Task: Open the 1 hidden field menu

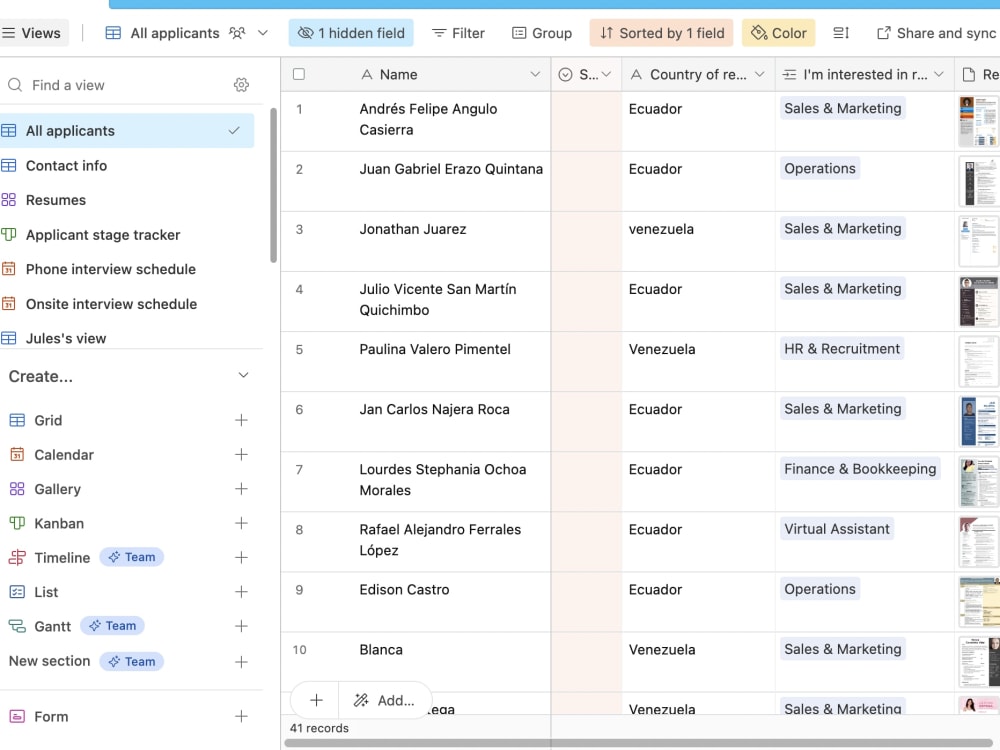Action: coord(351,33)
